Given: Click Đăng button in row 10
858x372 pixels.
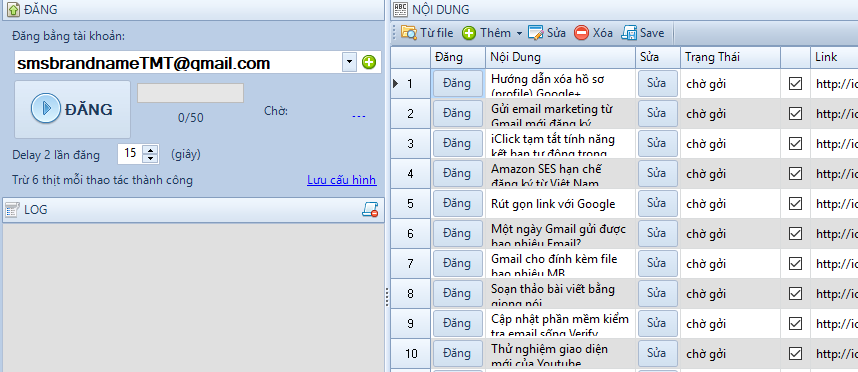Looking at the screenshot, I should tap(457, 353).
